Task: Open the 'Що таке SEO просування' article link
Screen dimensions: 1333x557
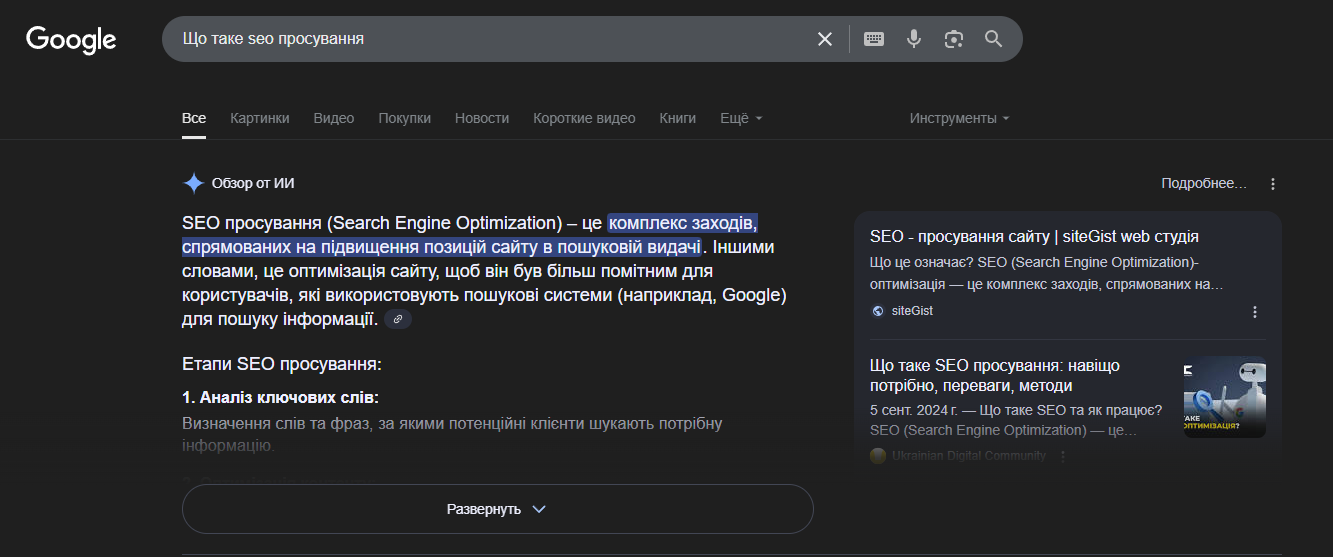Action: 994,375
